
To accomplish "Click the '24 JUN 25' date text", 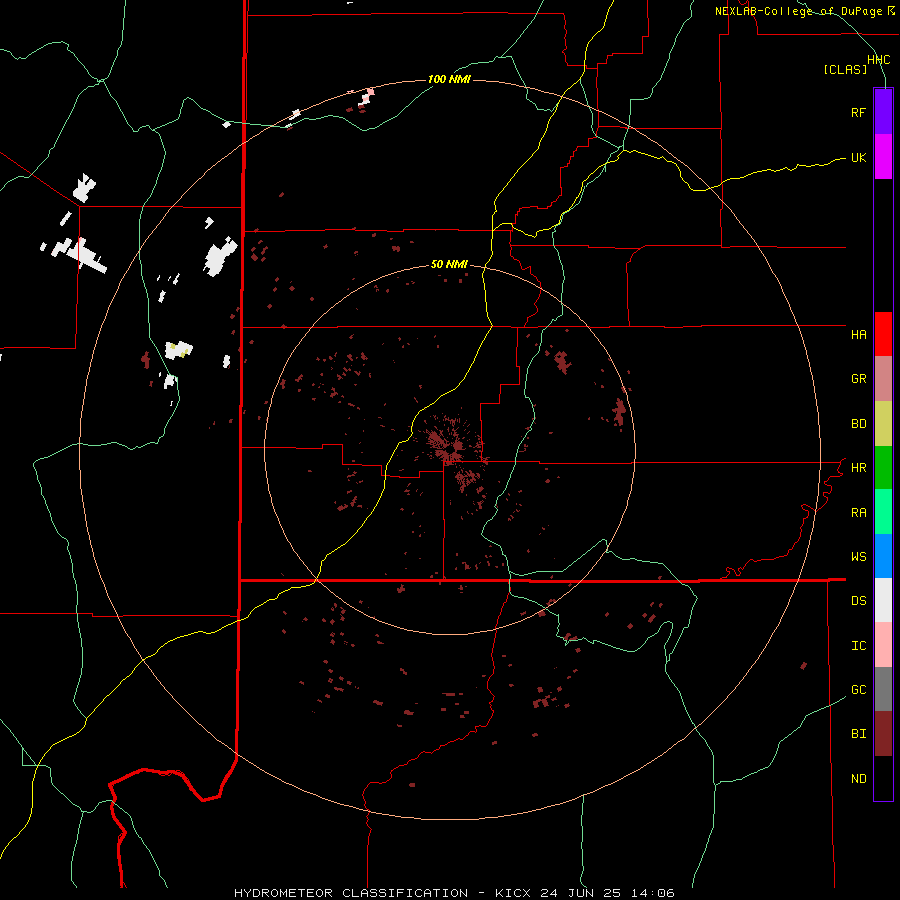I will [x=580, y=893].
